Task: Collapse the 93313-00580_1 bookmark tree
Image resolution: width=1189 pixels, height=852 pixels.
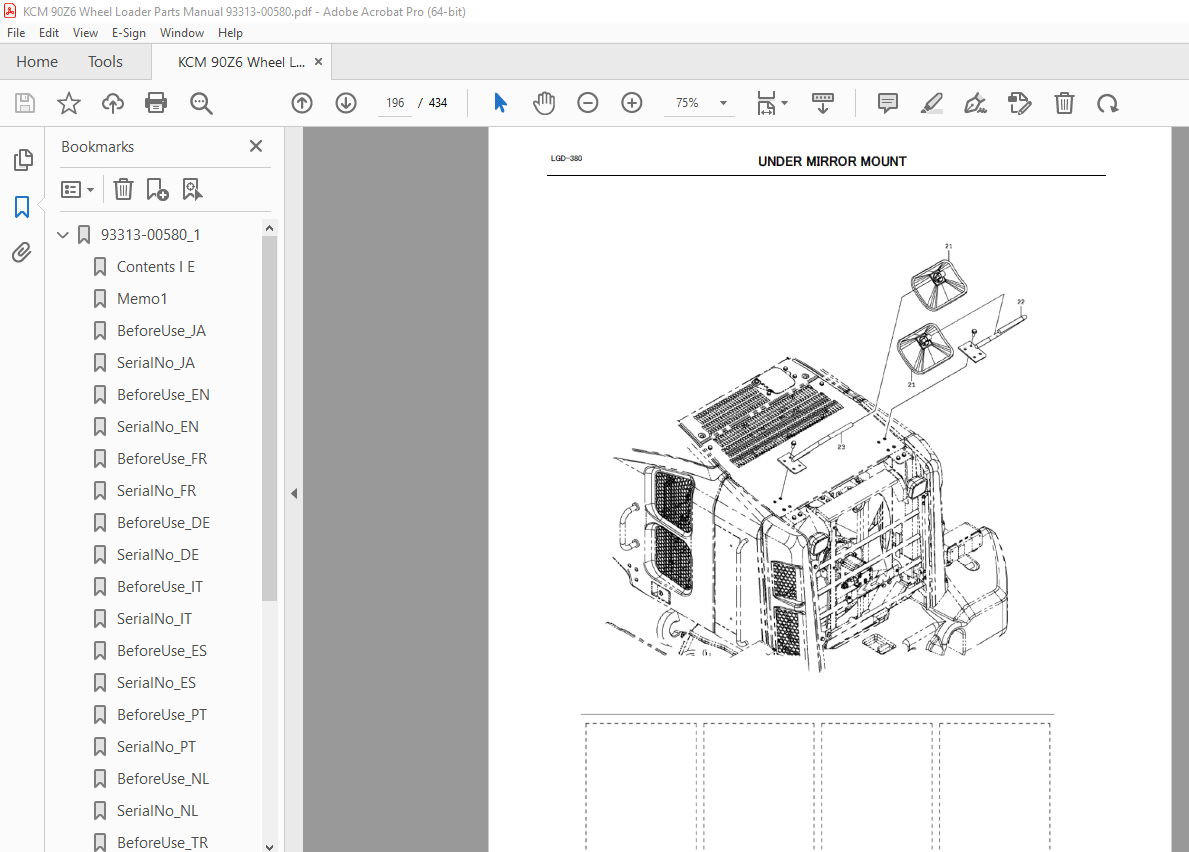Action: click(x=63, y=235)
